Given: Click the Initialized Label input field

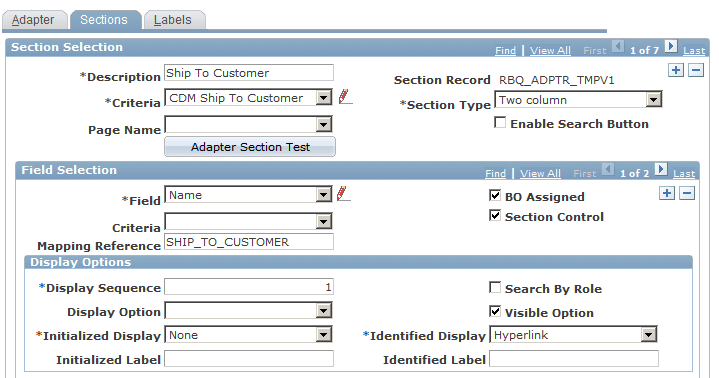Looking at the screenshot, I should pos(249,359).
